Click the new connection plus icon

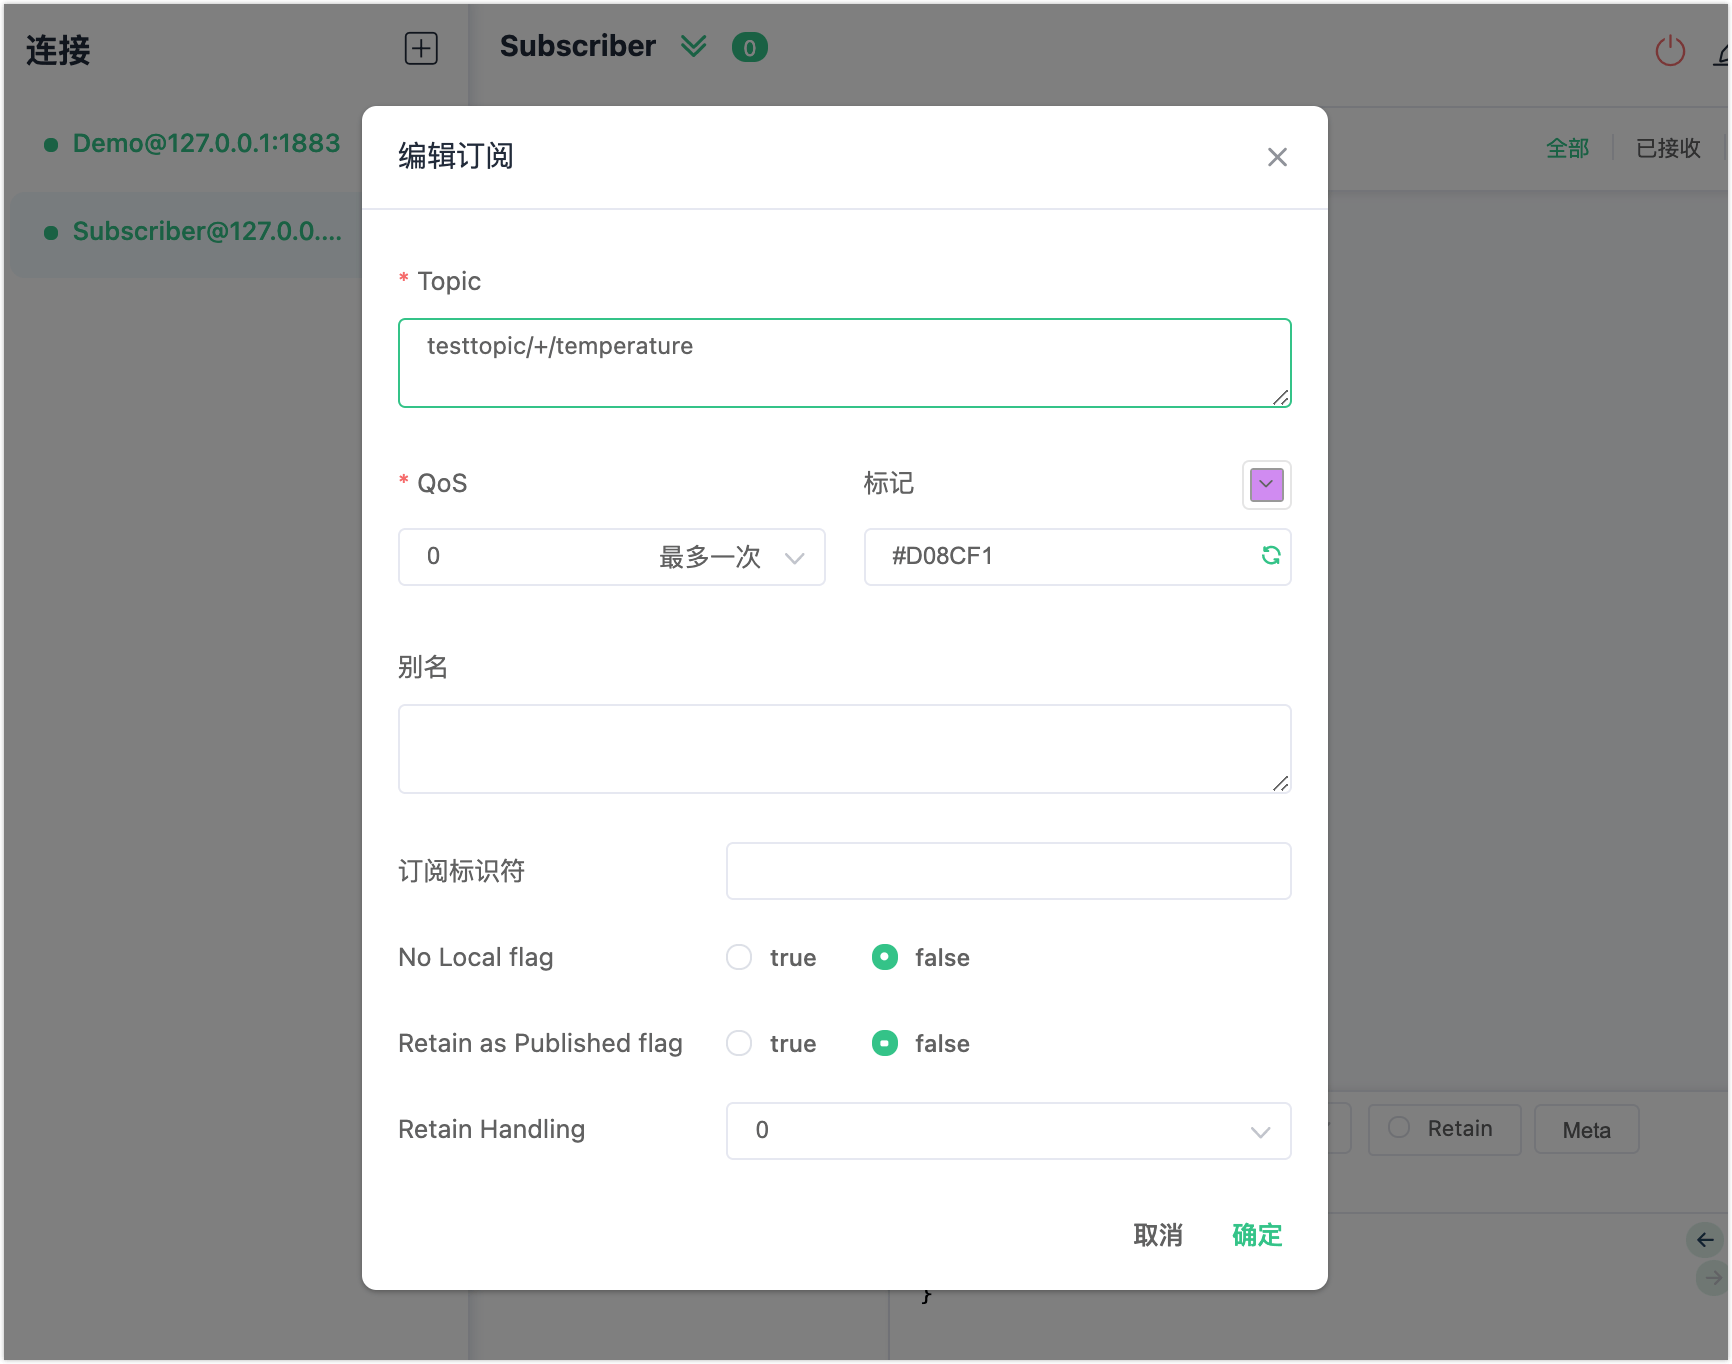pyautogui.click(x=421, y=48)
